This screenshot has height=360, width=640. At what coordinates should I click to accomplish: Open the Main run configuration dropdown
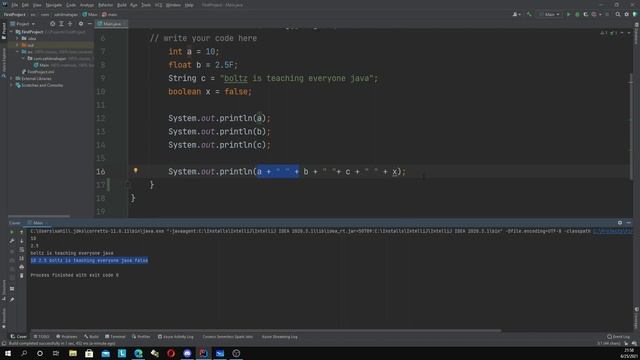[549, 14]
